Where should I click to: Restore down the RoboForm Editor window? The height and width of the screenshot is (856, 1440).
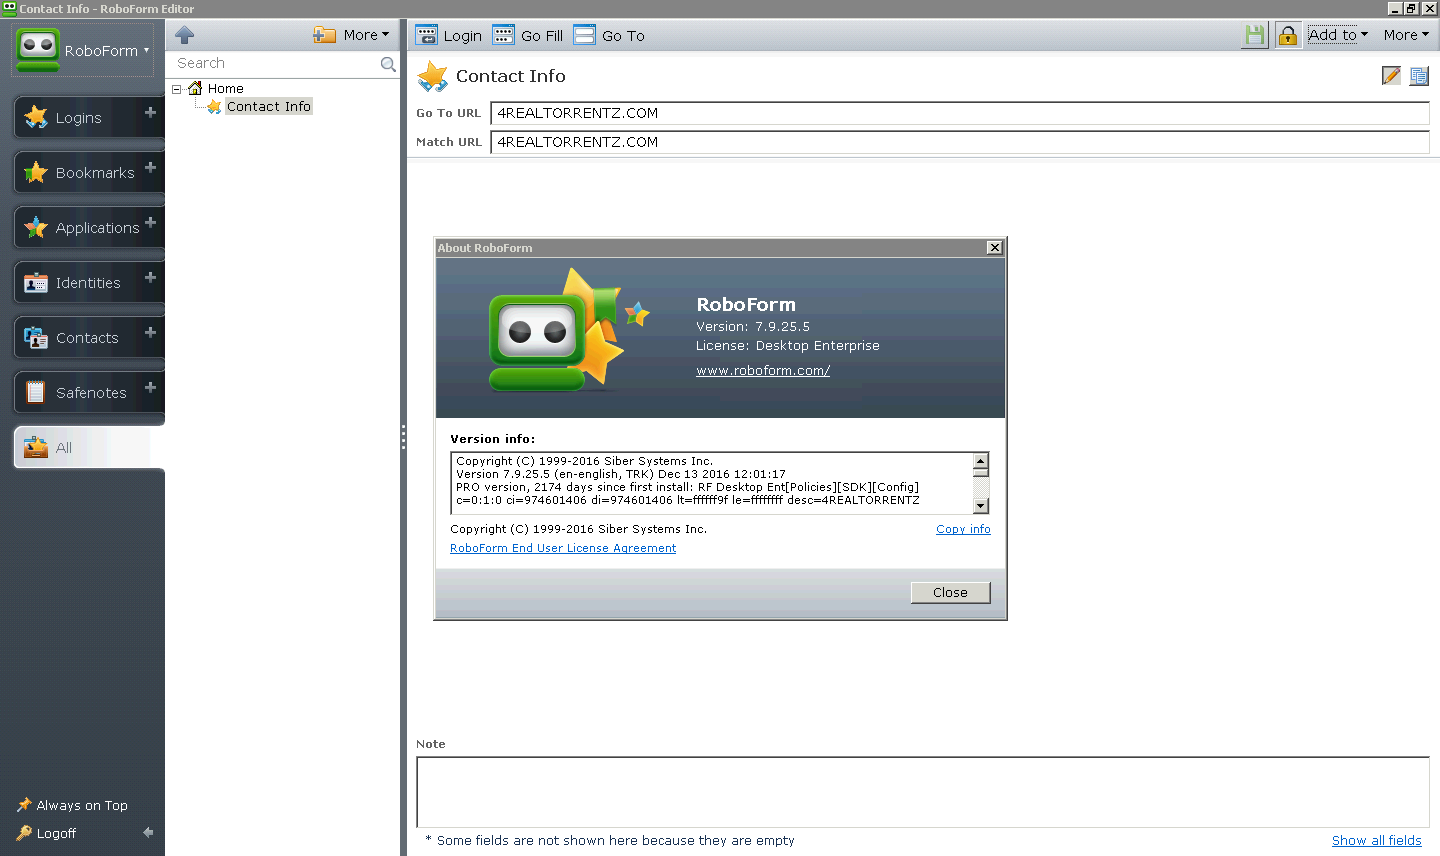pos(1411,8)
